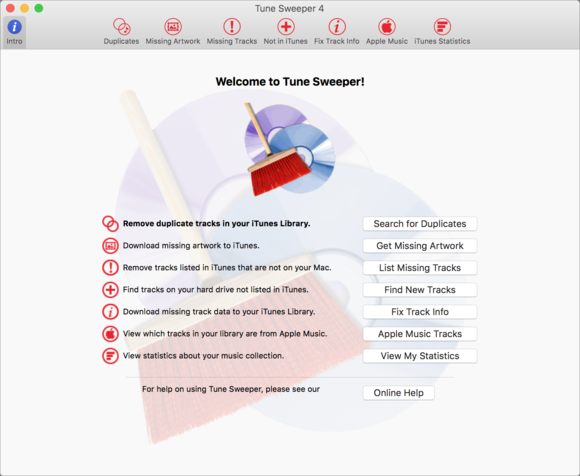Close the Tune Sweeper window
The height and width of the screenshot is (476, 580).
tap(10, 8)
